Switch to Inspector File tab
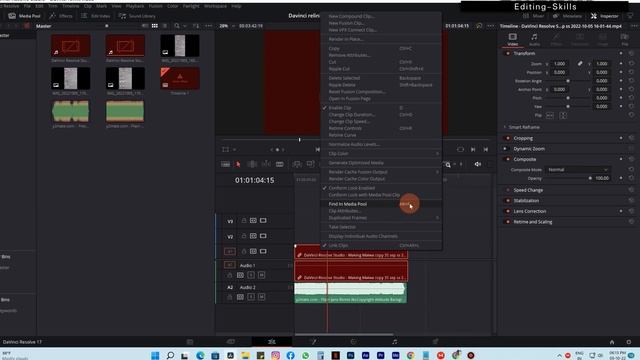 pyautogui.click(x=624, y=40)
